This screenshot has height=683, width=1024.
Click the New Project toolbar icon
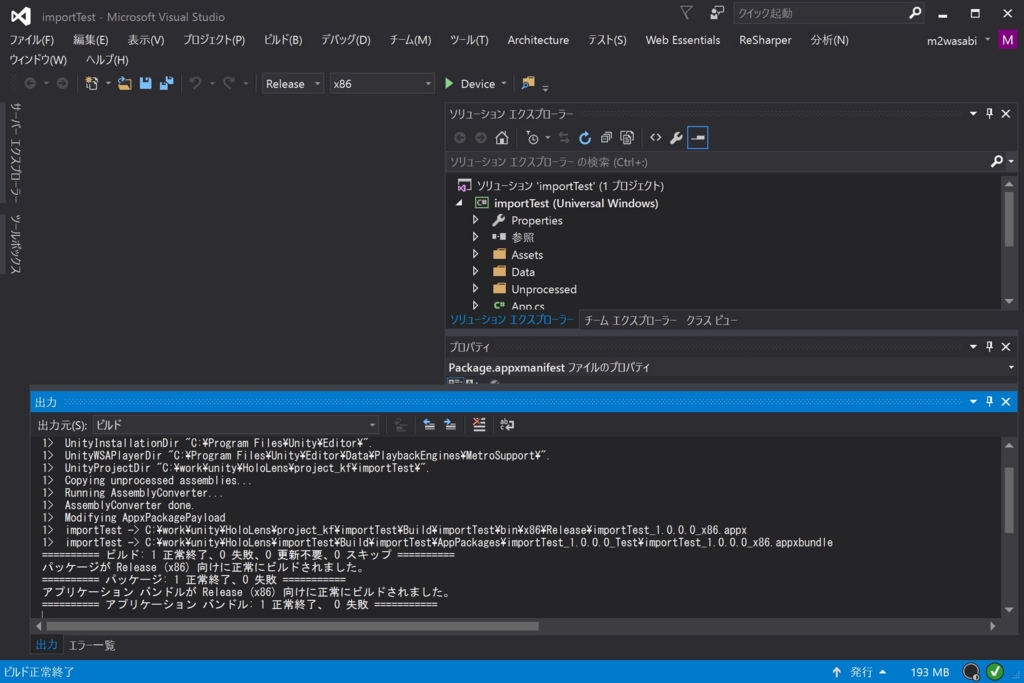(x=91, y=84)
